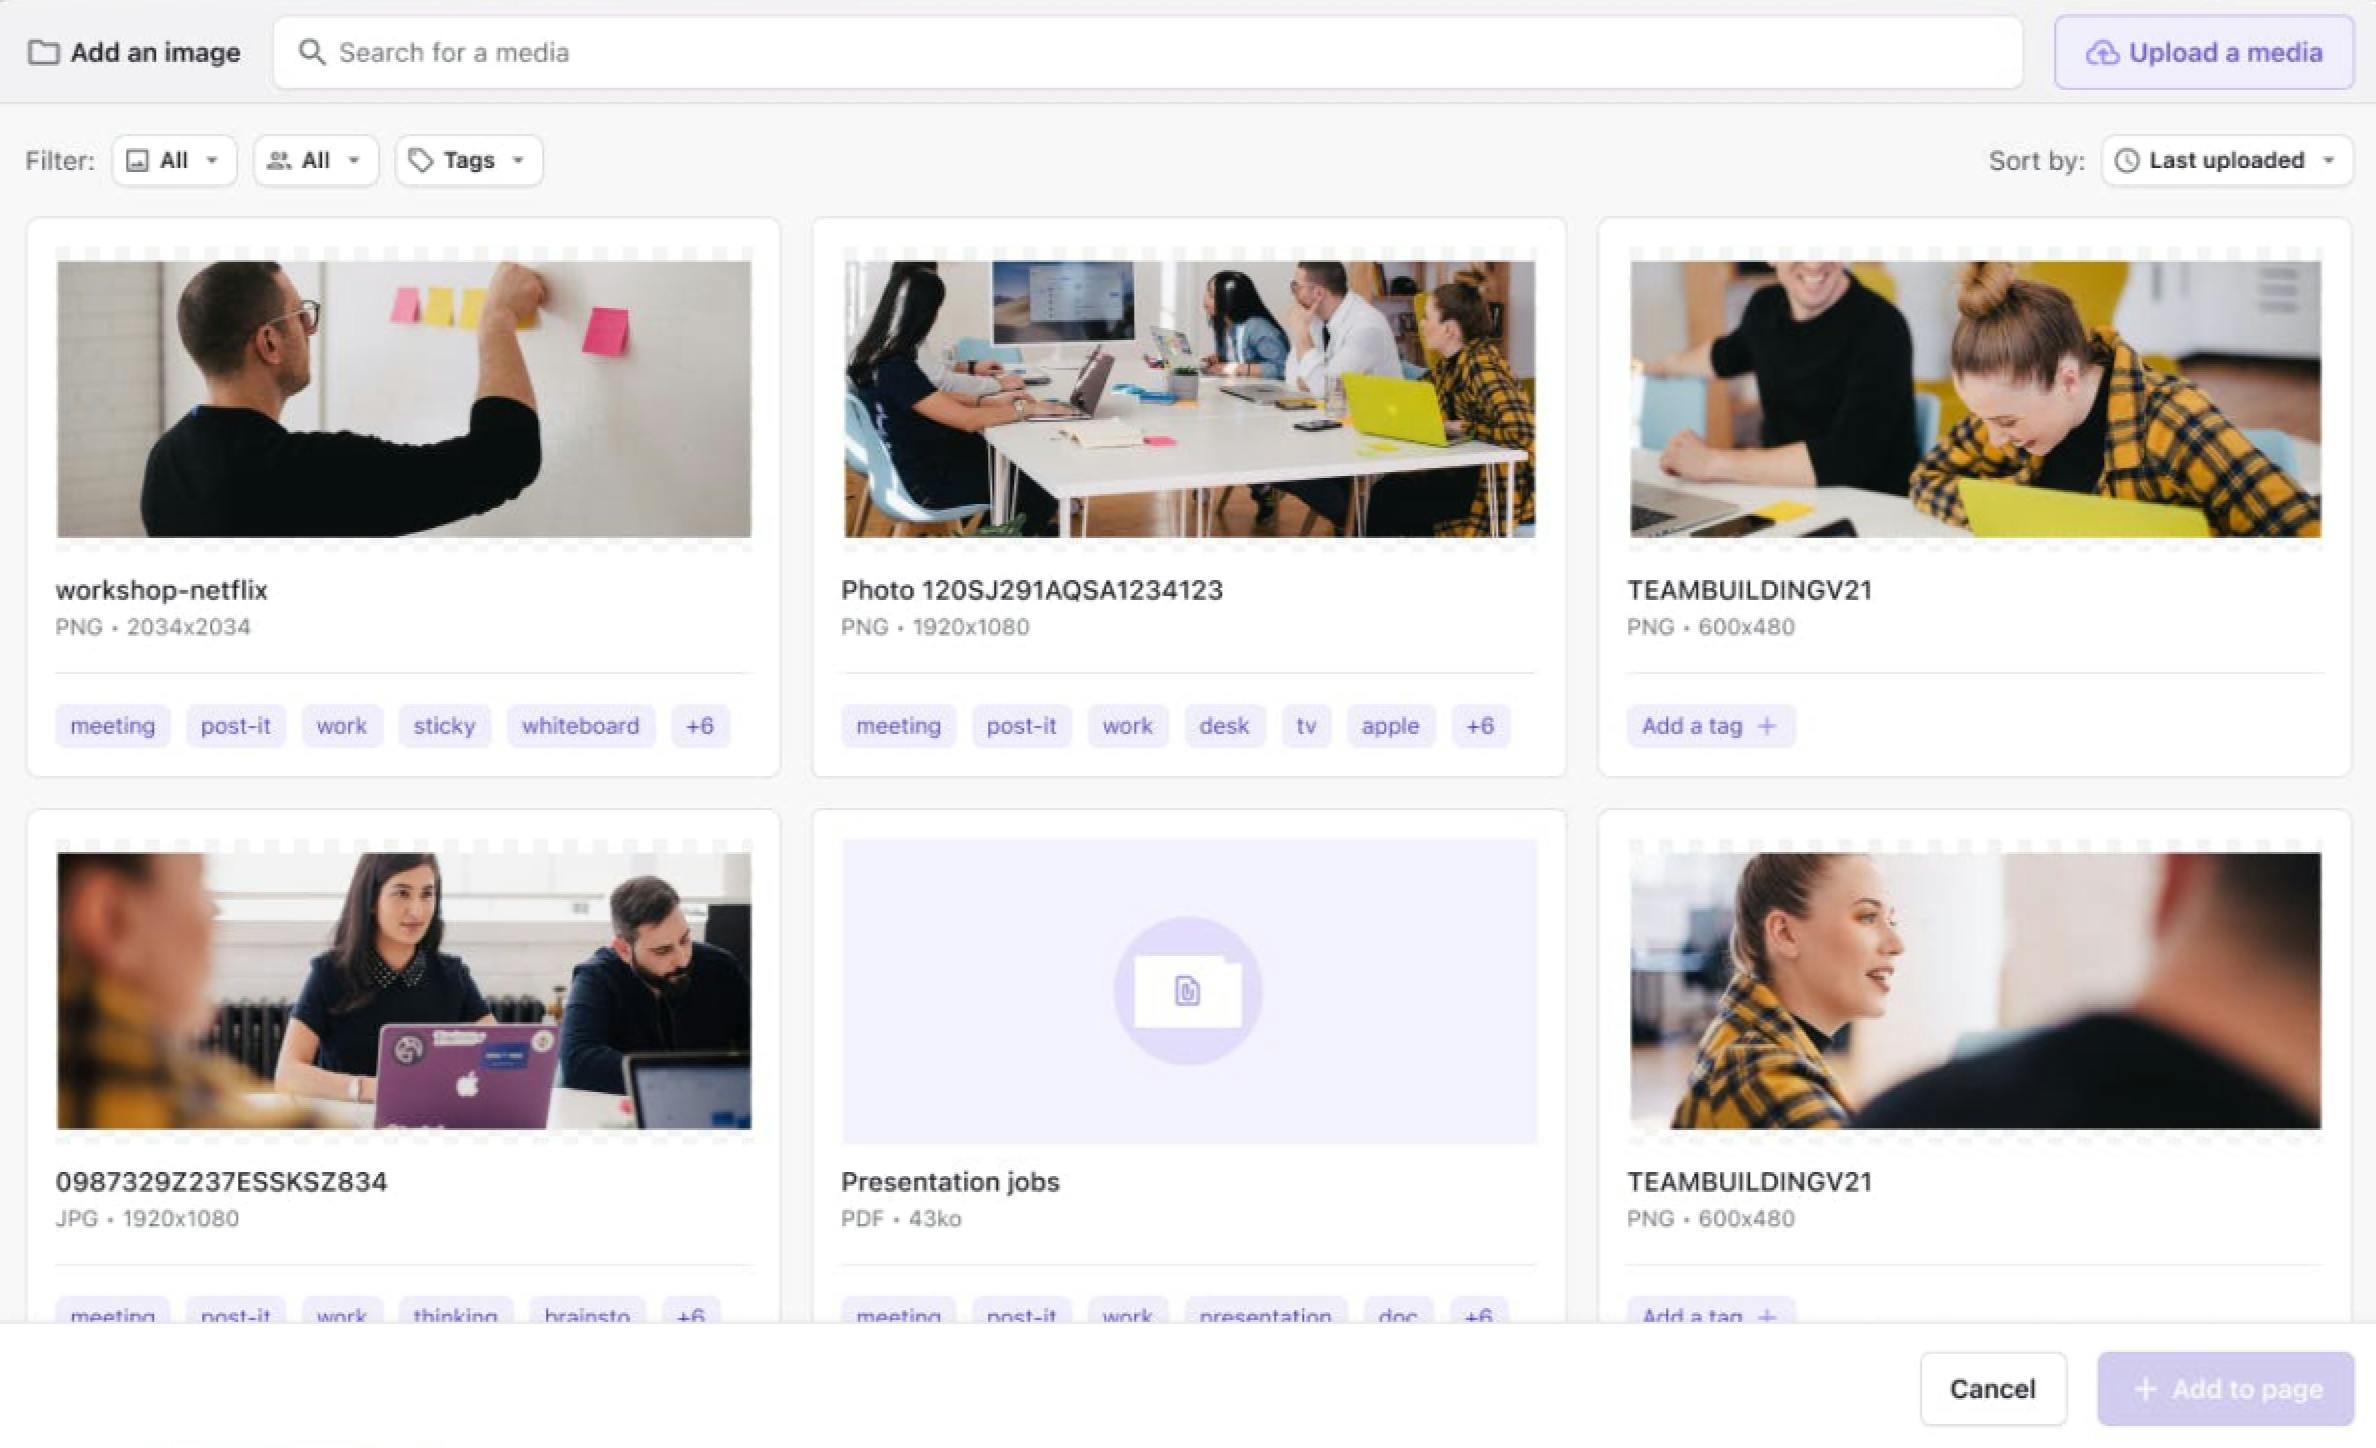The width and height of the screenshot is (2376, 1448).
Task: Select the workshop-netflix thumbnail
Action: pyautogui.click(x=403, y=398)
